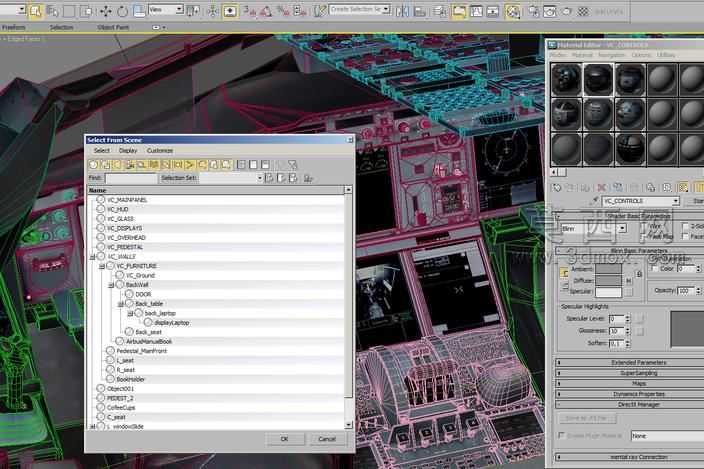Image resolution: width=704 pixels, height=469 pixels.
Task: Click the Specular color swatch
Action: pos(608,292)
